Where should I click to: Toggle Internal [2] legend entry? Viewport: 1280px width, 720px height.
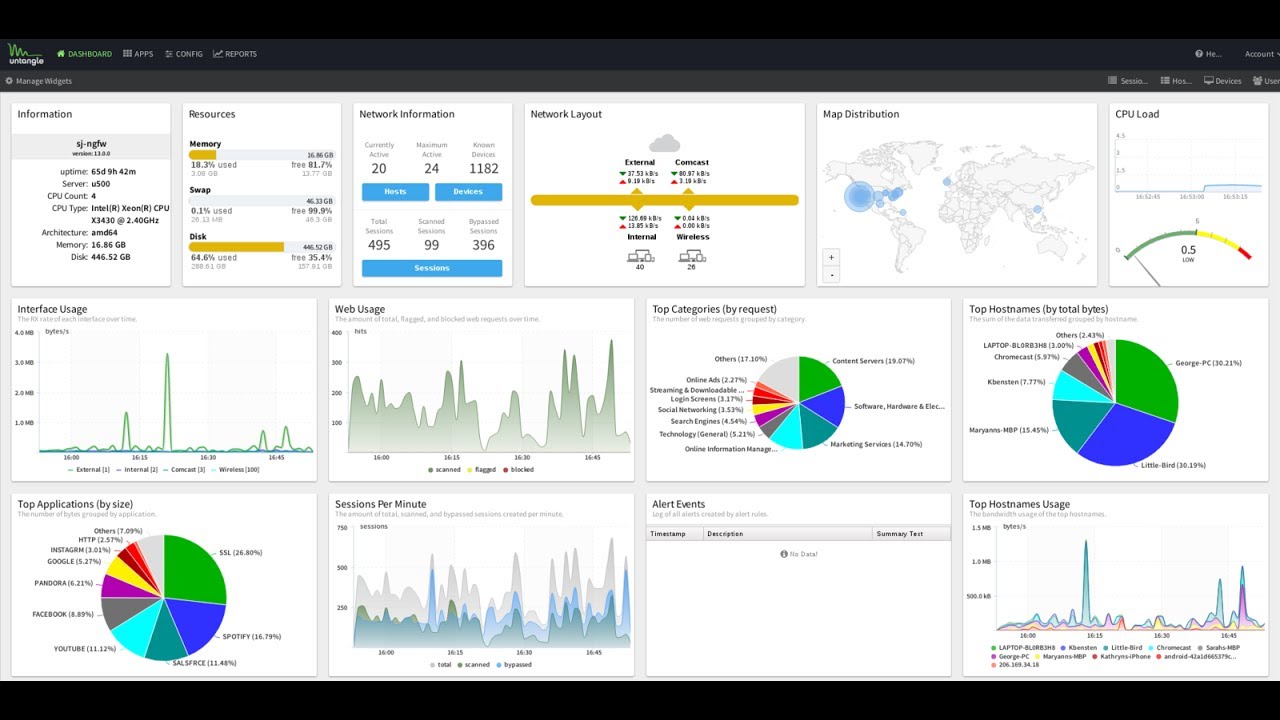coord(137,469)
